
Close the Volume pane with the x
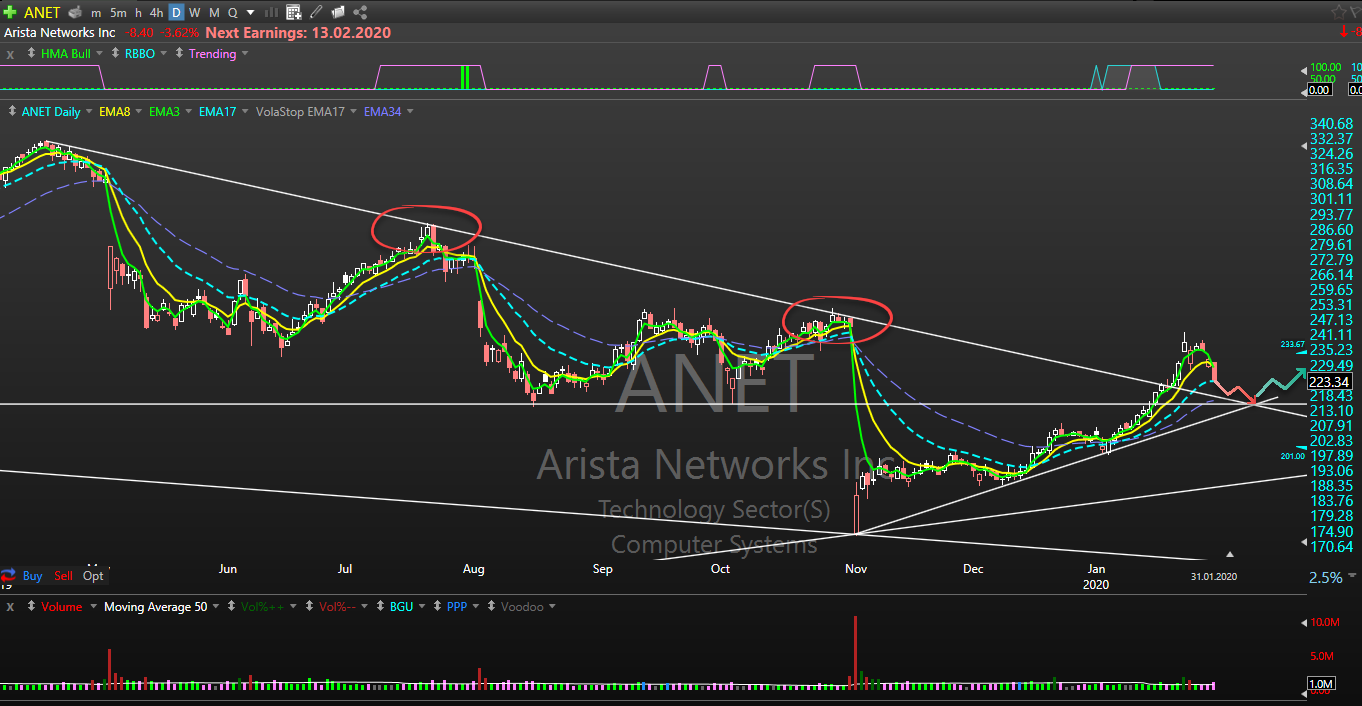tap(10, 606)
